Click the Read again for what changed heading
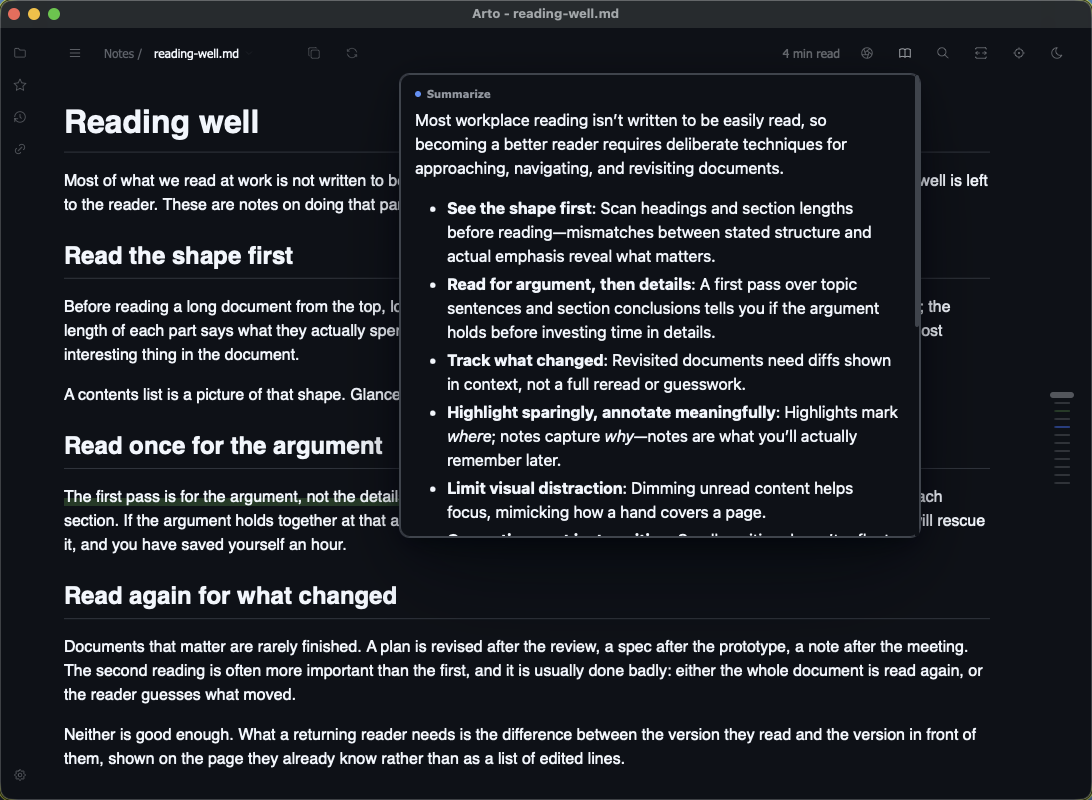Viewport: 1092px width, 800px height. pos(231,596)
